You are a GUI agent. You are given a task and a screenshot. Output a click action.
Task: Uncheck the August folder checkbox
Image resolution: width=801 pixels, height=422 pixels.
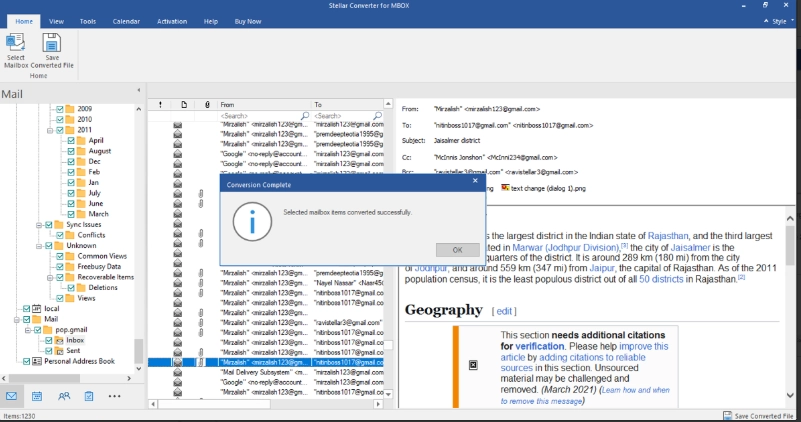click(71, 151)
